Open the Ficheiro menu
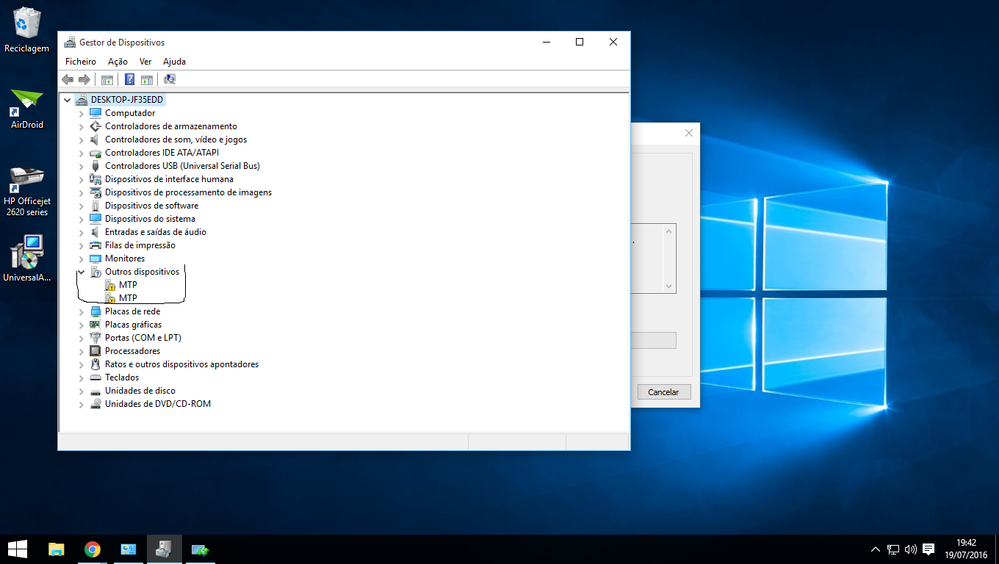The image size is (999, 564). (x=80, y=62)
